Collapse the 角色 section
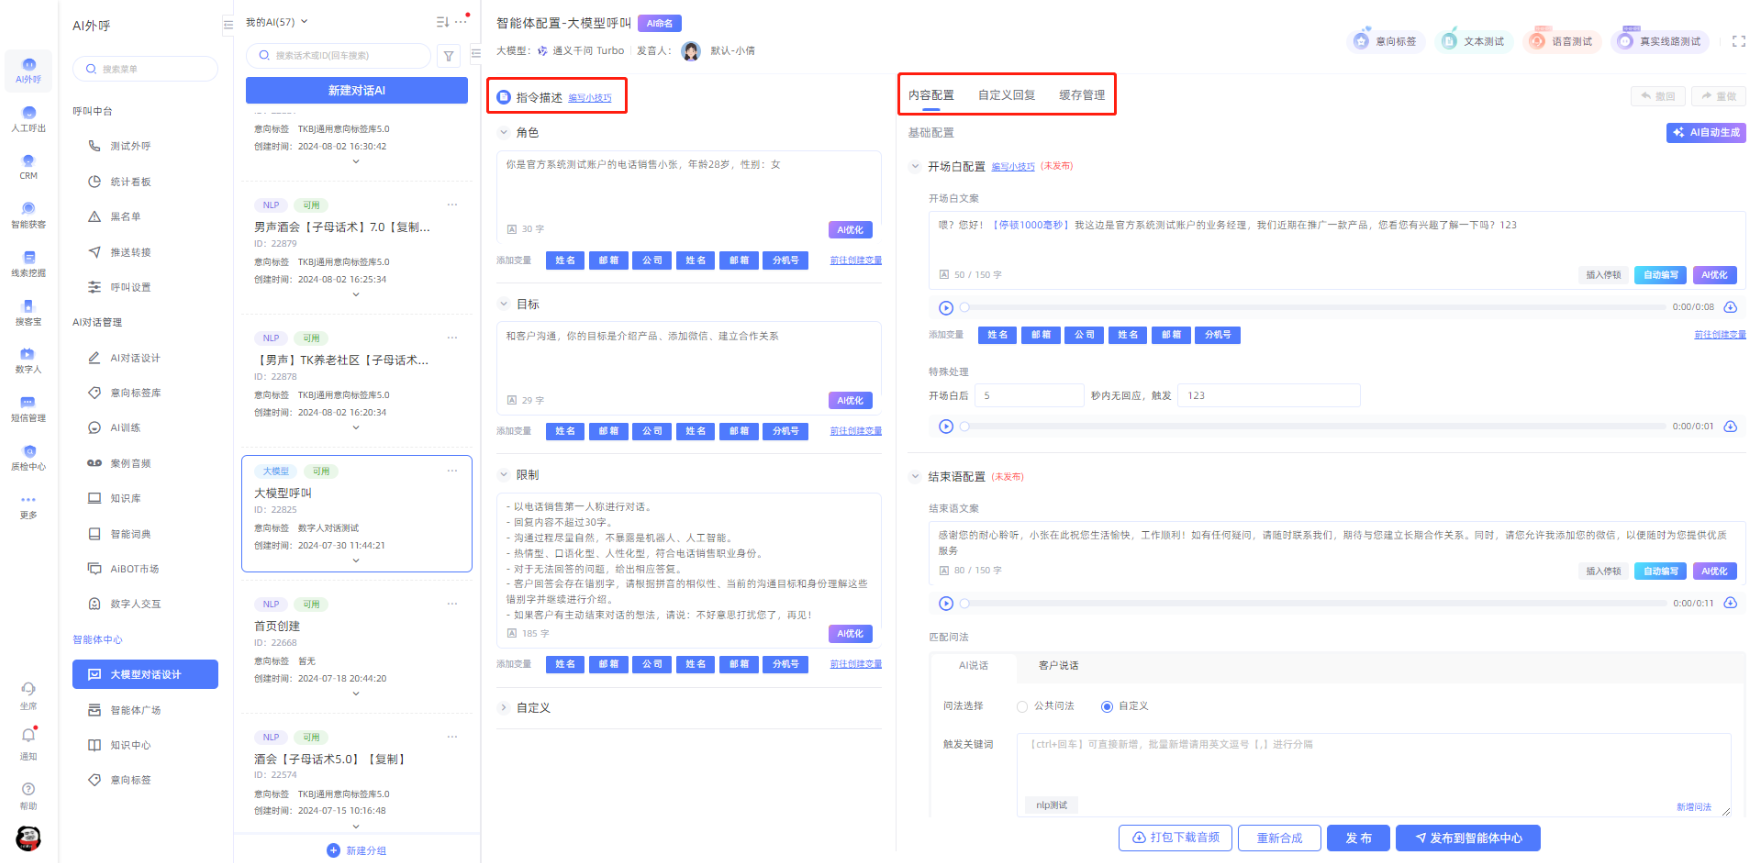 click(504, 132)
